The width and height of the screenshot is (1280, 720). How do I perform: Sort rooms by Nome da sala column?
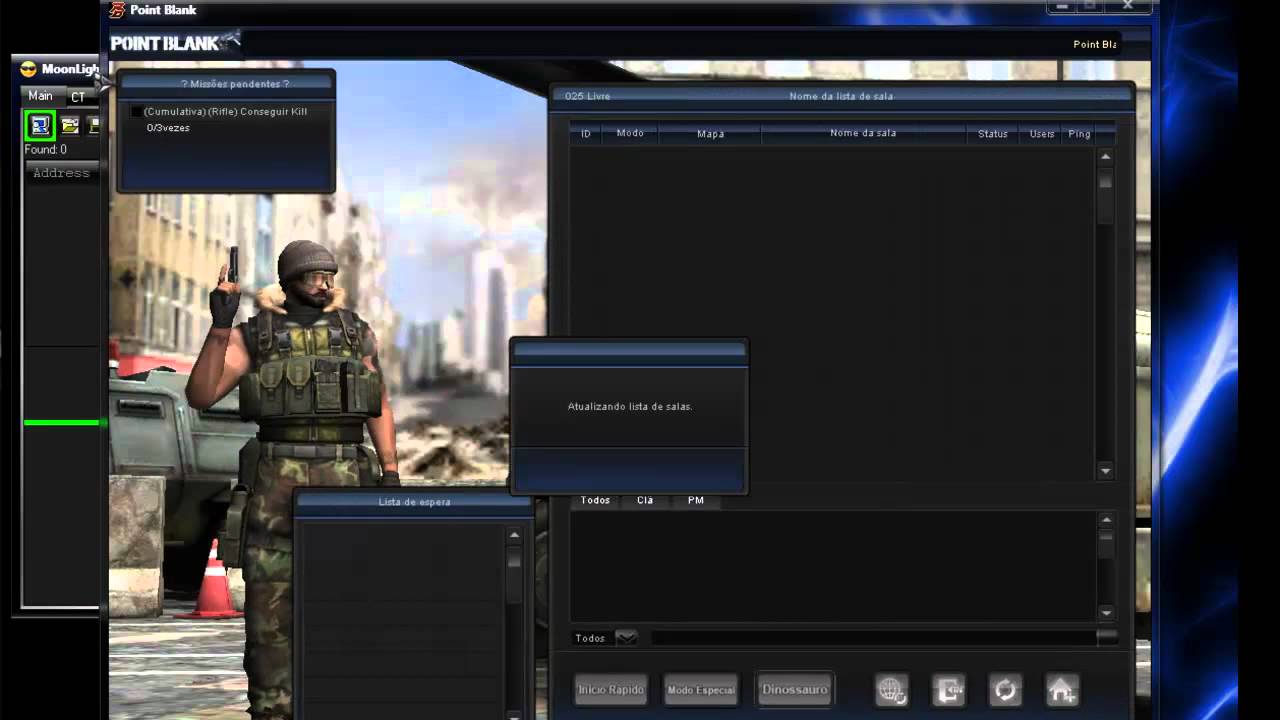click(x=863, y=133)
